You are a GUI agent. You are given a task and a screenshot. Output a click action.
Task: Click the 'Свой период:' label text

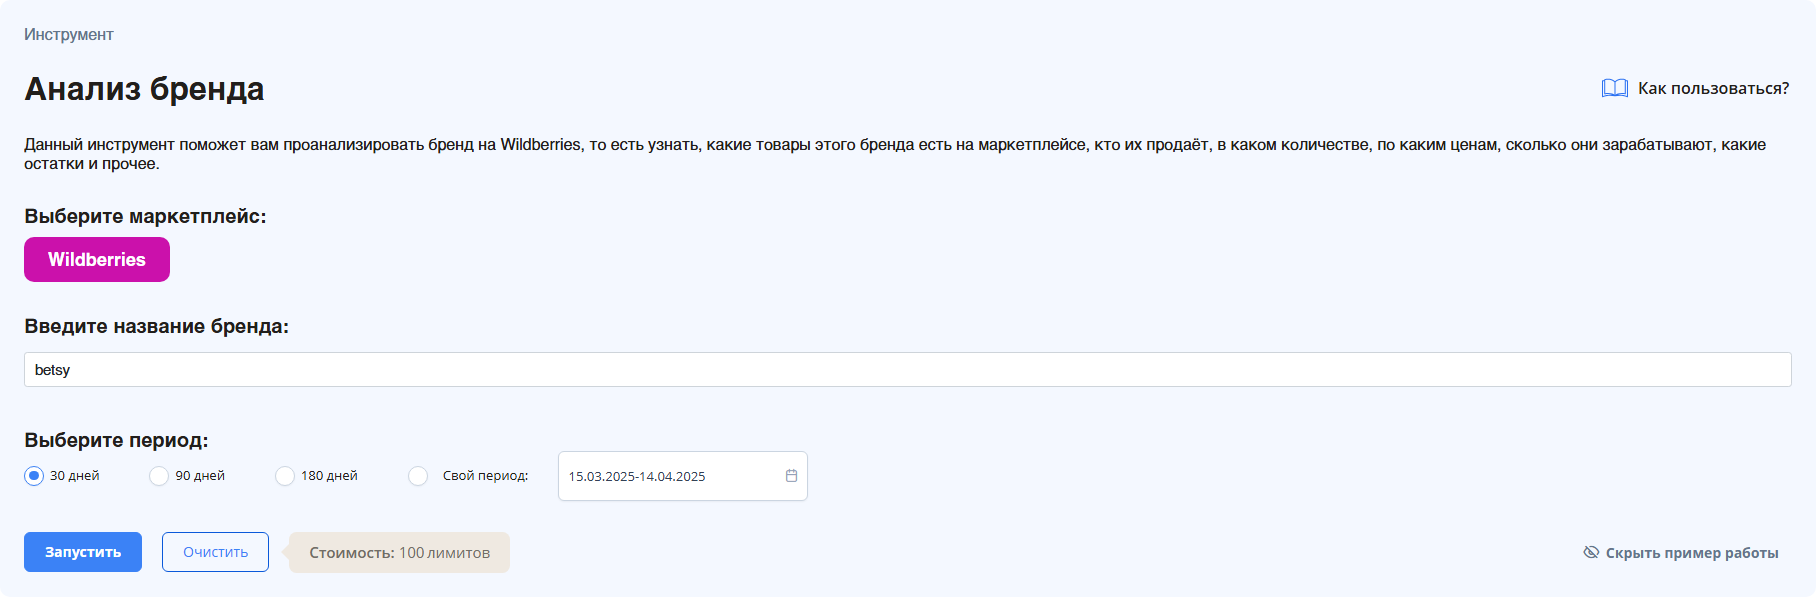click(x=485, y=476)
